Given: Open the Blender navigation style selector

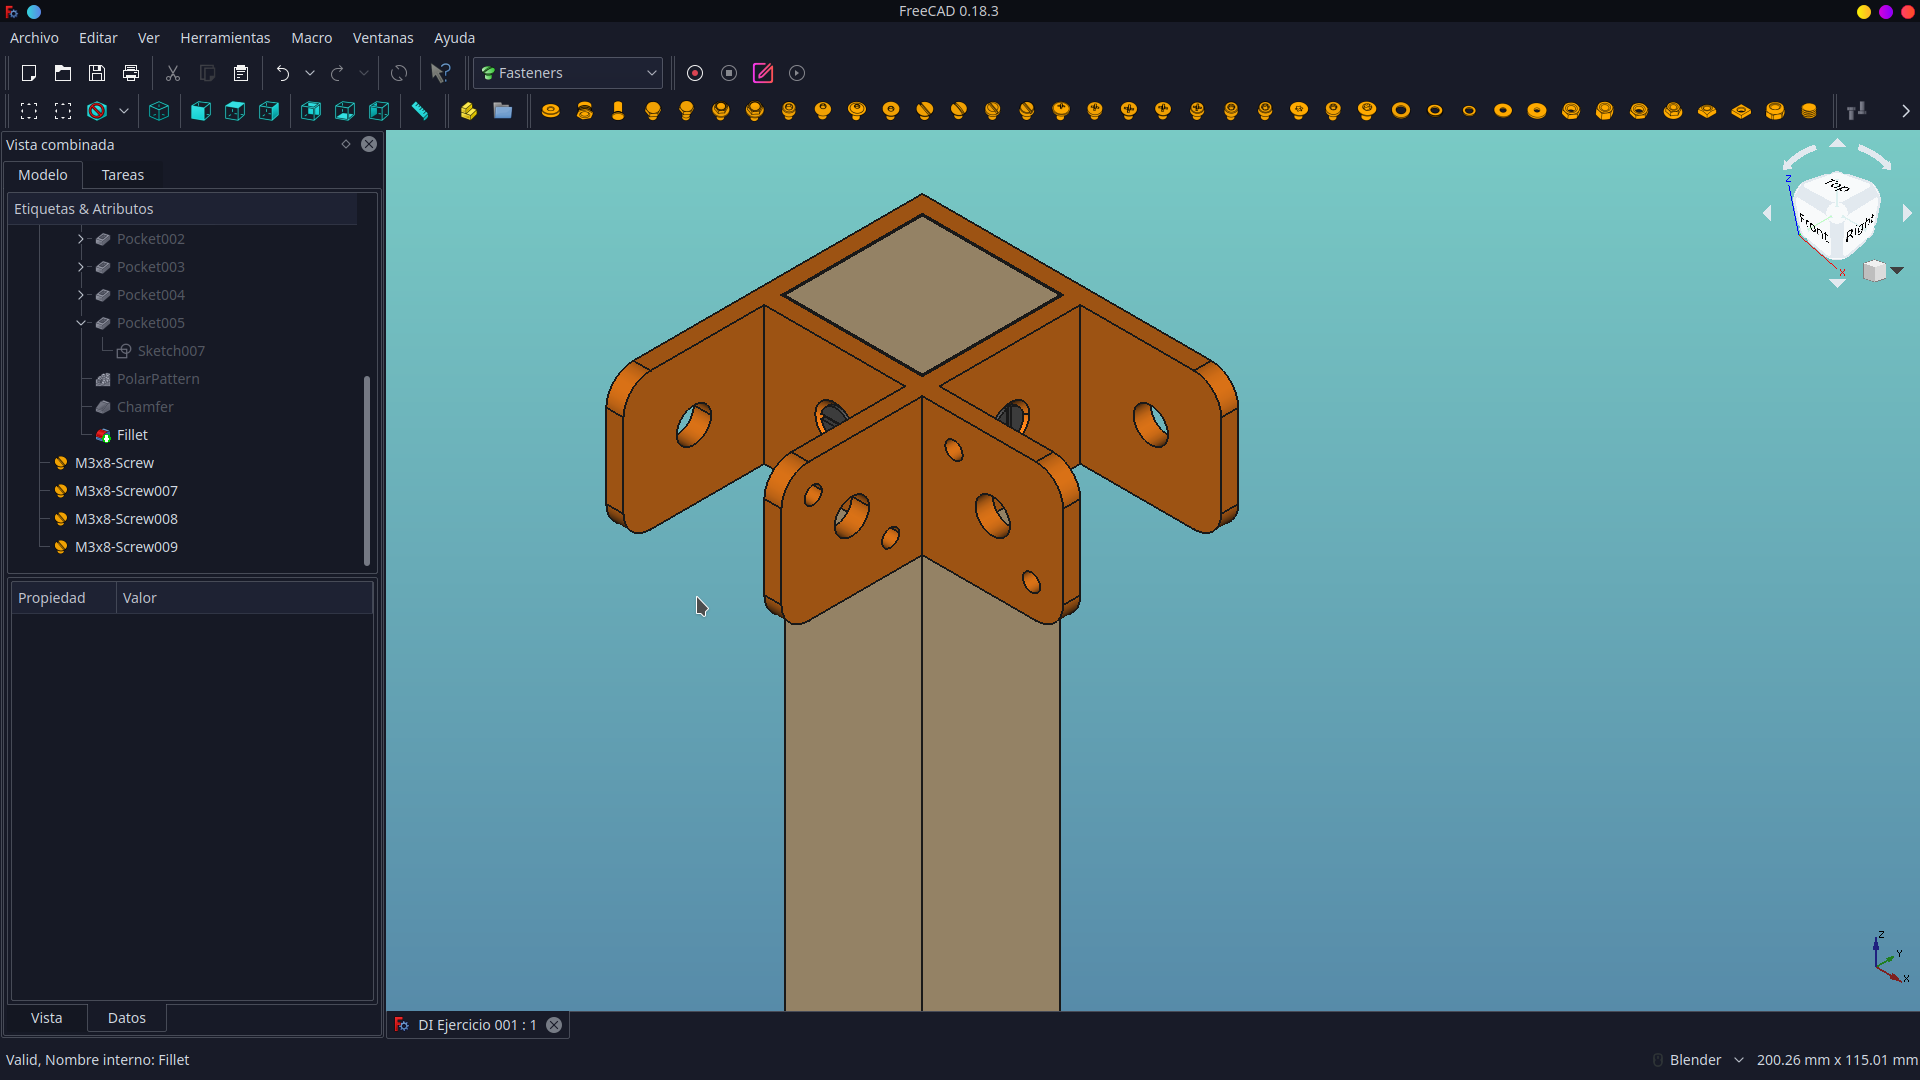Looking at the screenshot, I should 1706,1060.
